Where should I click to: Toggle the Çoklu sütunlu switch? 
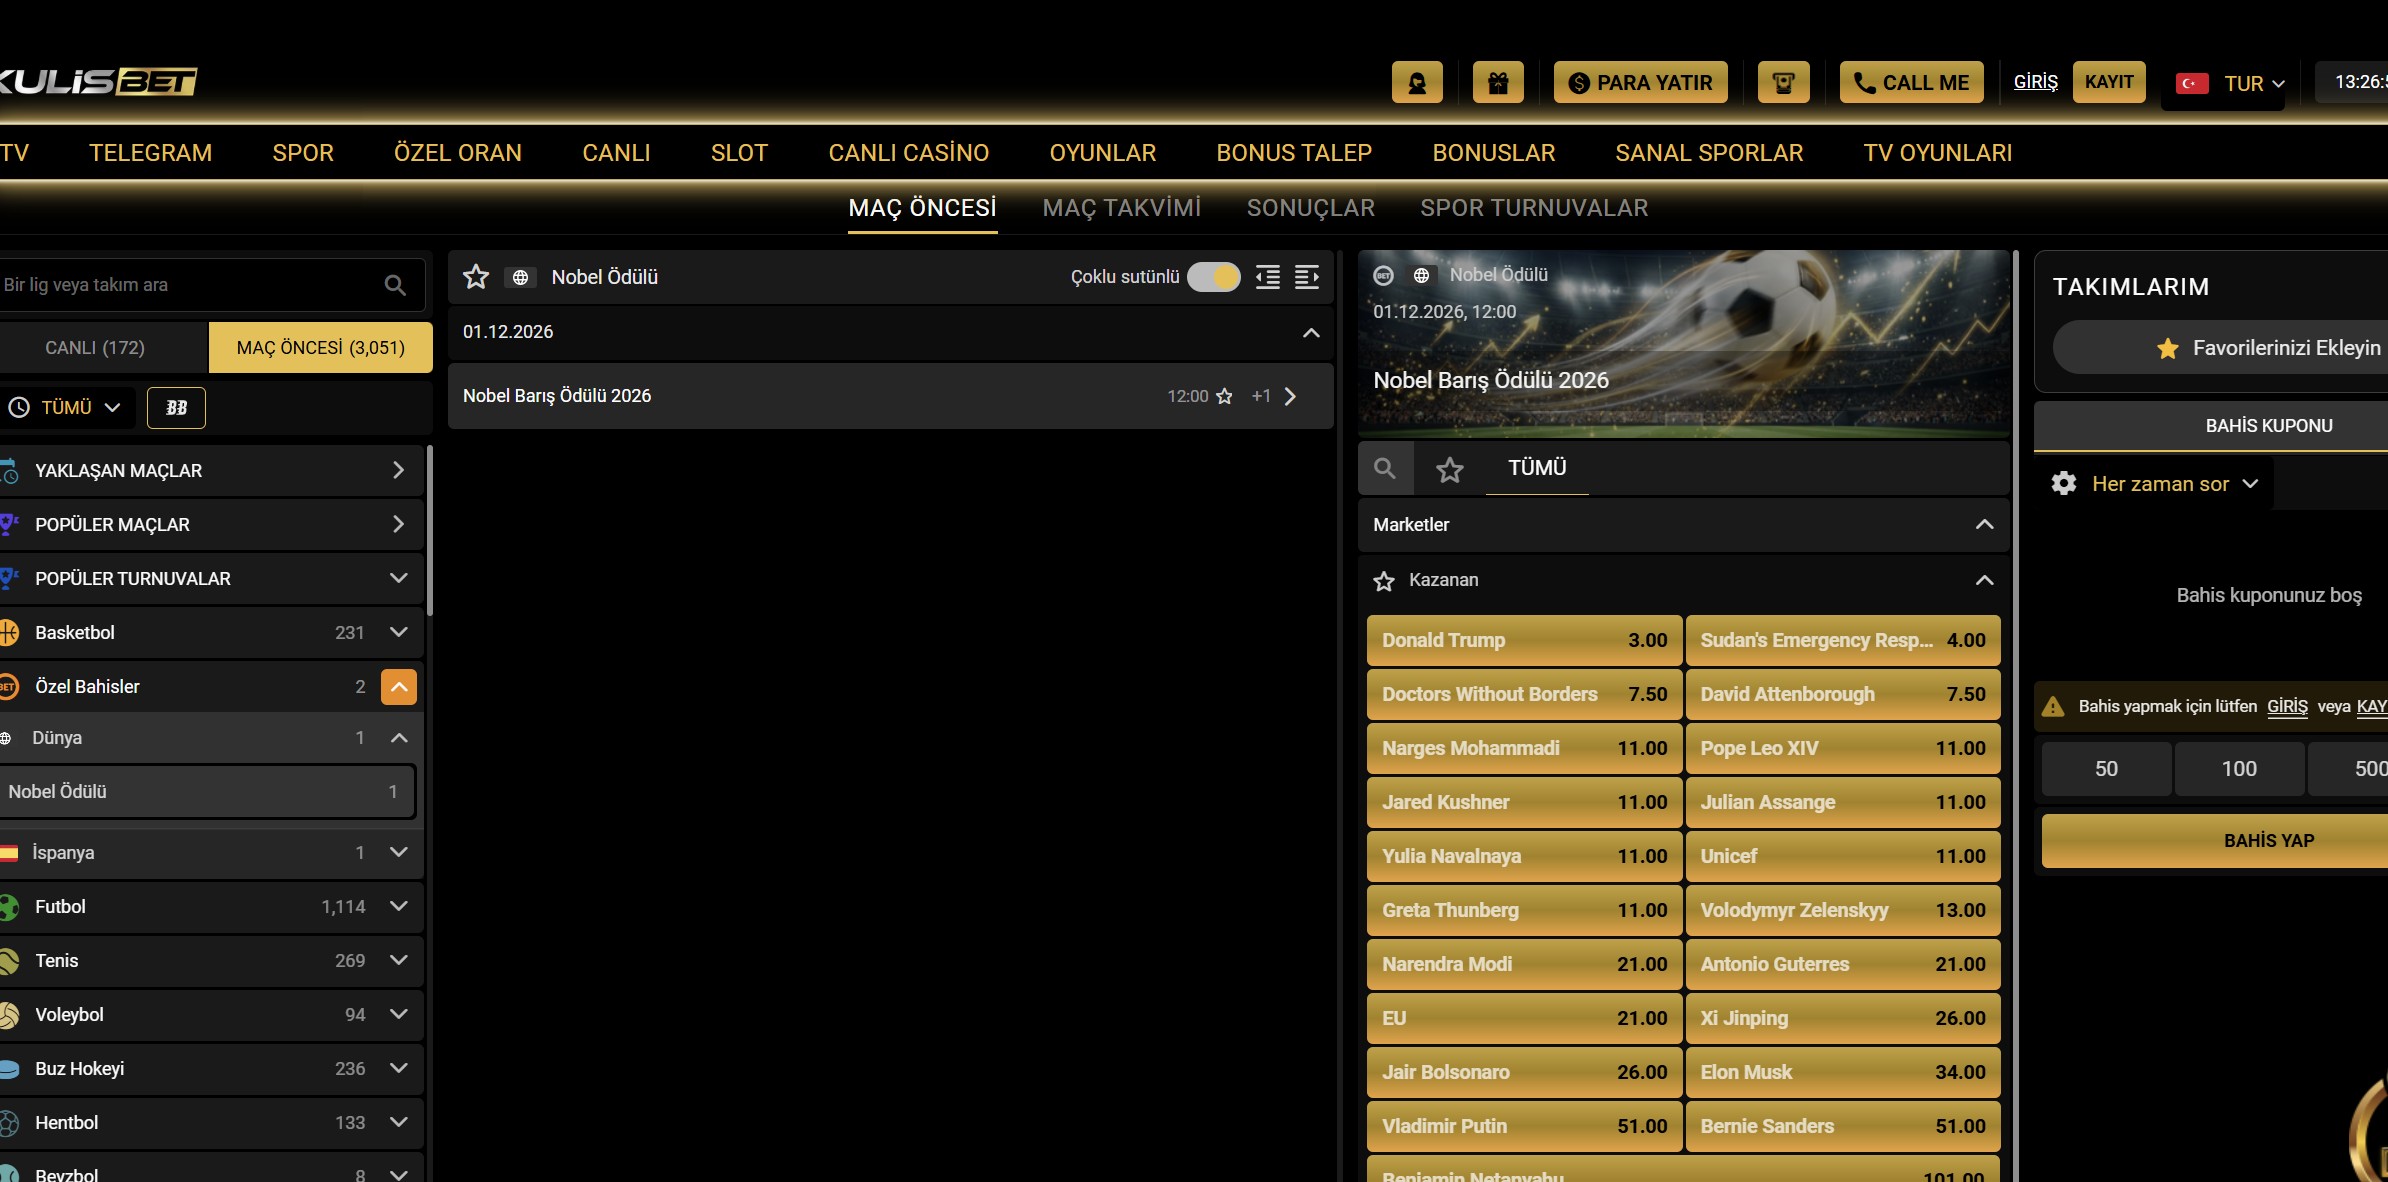[x=1213, y=277]
